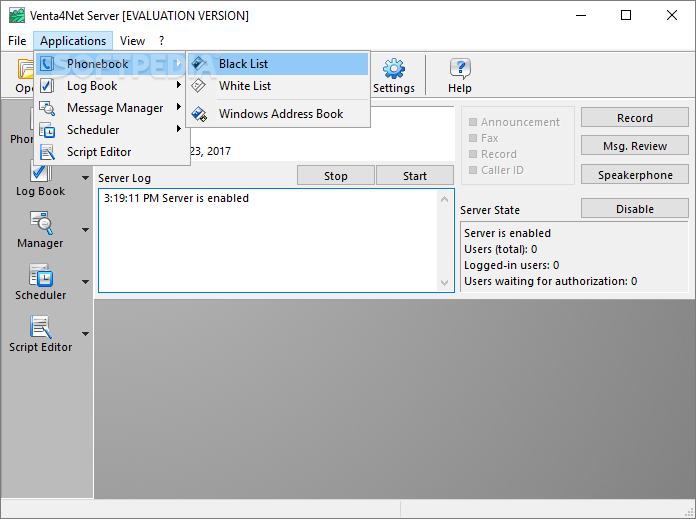Screen dimensions: 696x519
Task: Click "Logged-in users: 0" status text
Action: tap(511, 265)
